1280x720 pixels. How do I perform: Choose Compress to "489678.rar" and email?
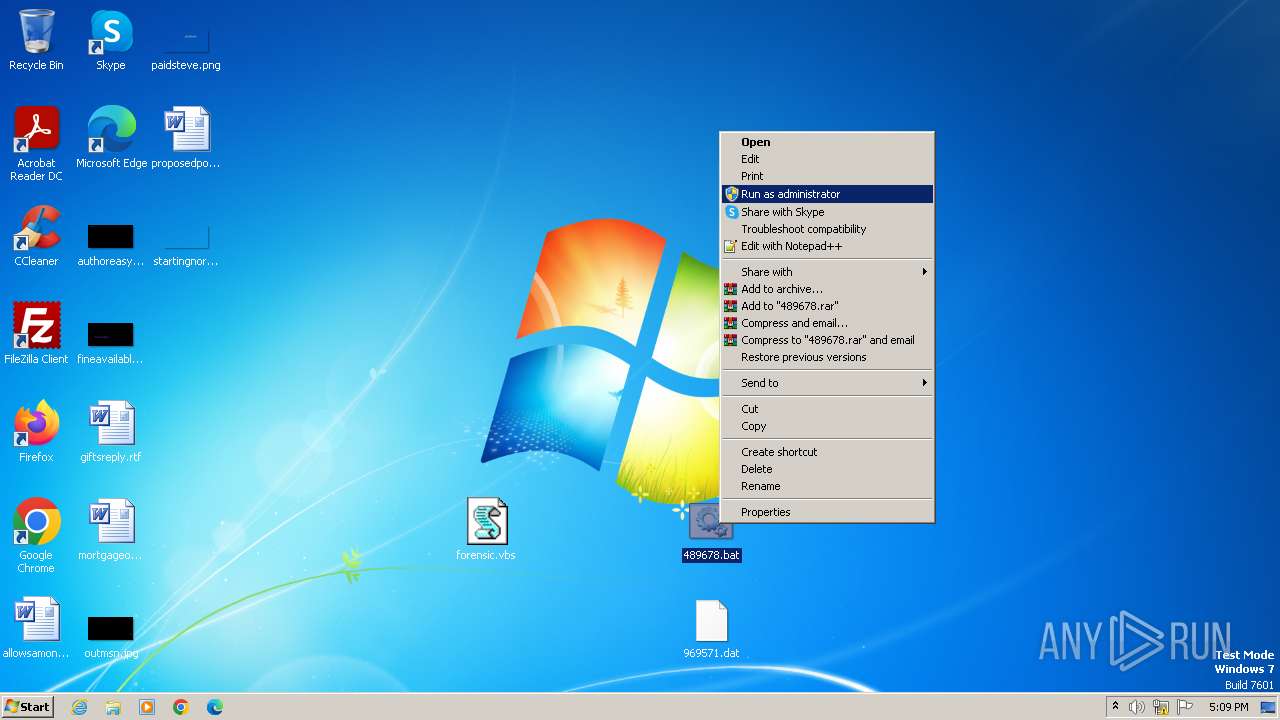click(x=827, y=340)
